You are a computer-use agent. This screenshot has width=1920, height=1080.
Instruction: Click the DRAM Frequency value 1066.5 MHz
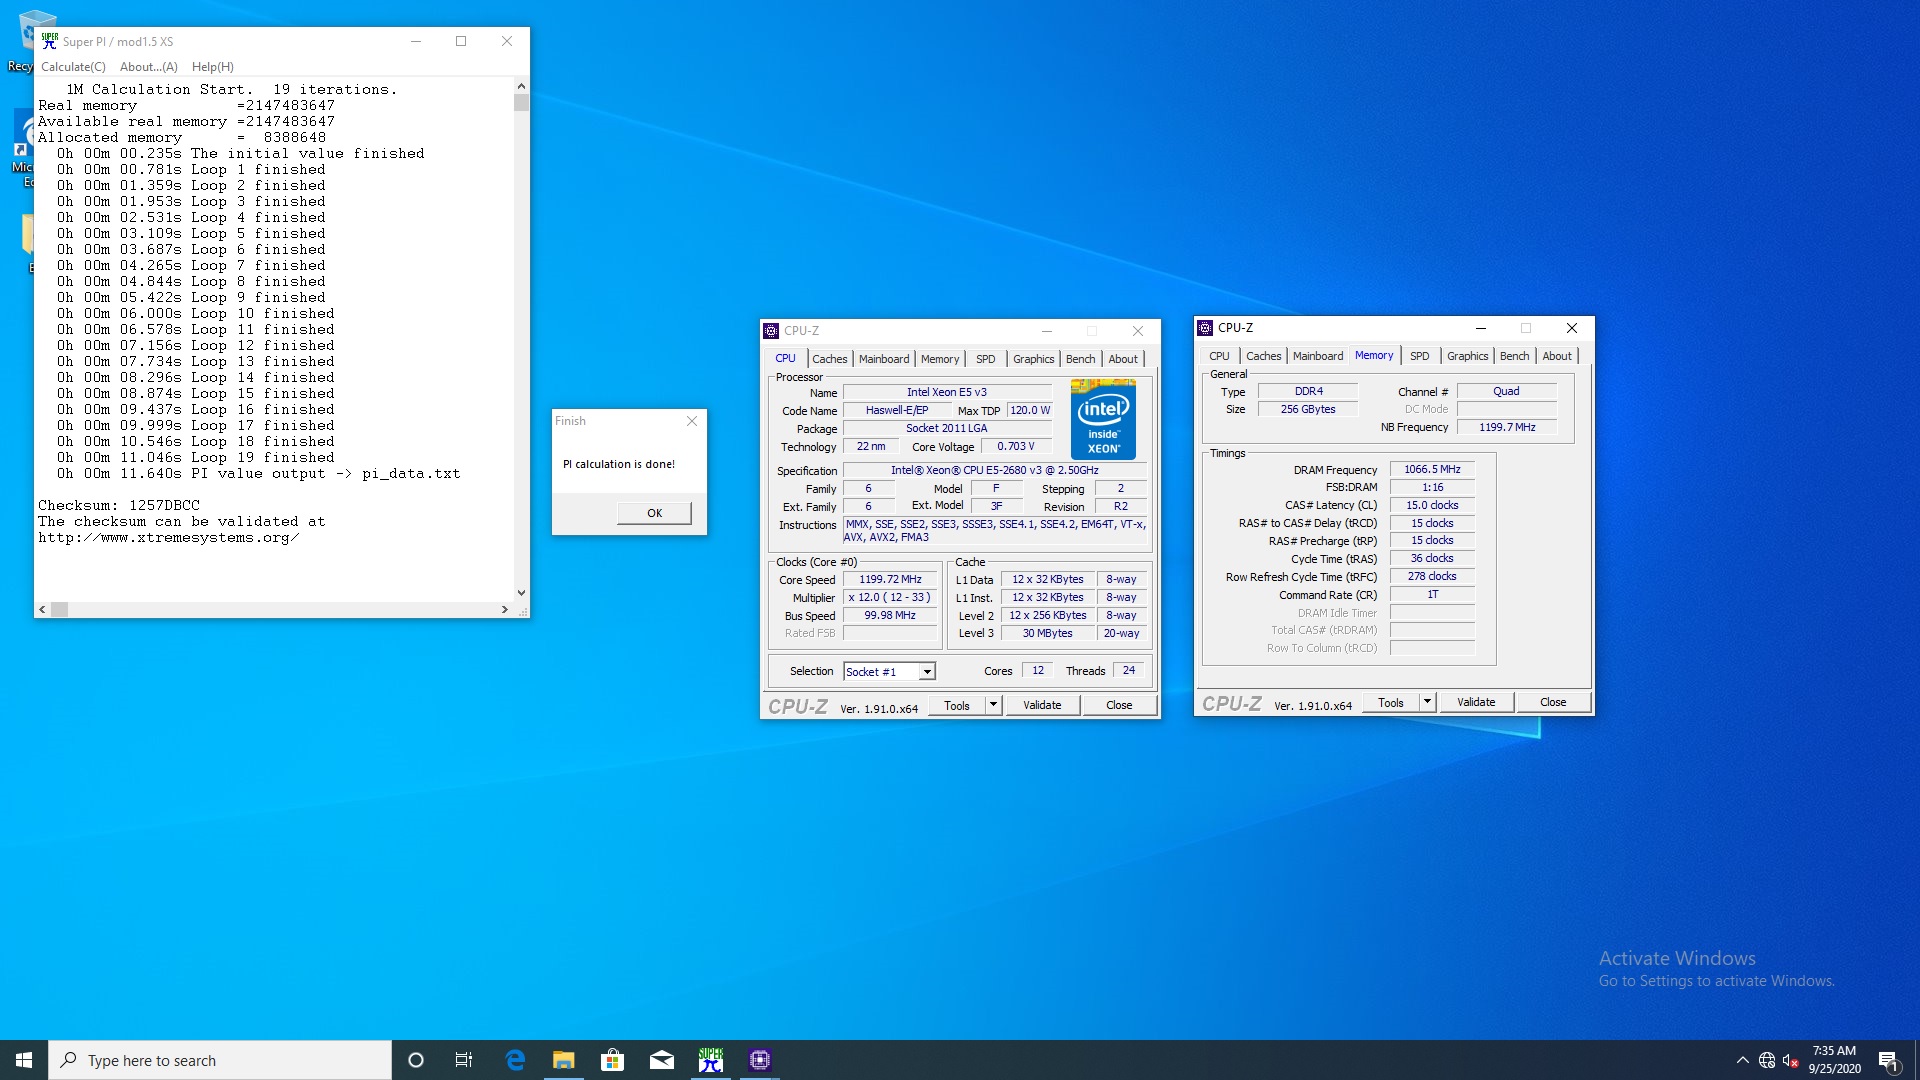pos(1432,470)
